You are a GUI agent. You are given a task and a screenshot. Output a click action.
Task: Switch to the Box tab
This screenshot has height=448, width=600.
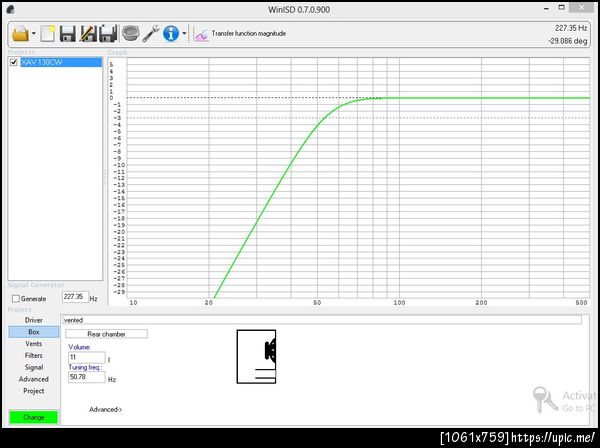(34, 332)
